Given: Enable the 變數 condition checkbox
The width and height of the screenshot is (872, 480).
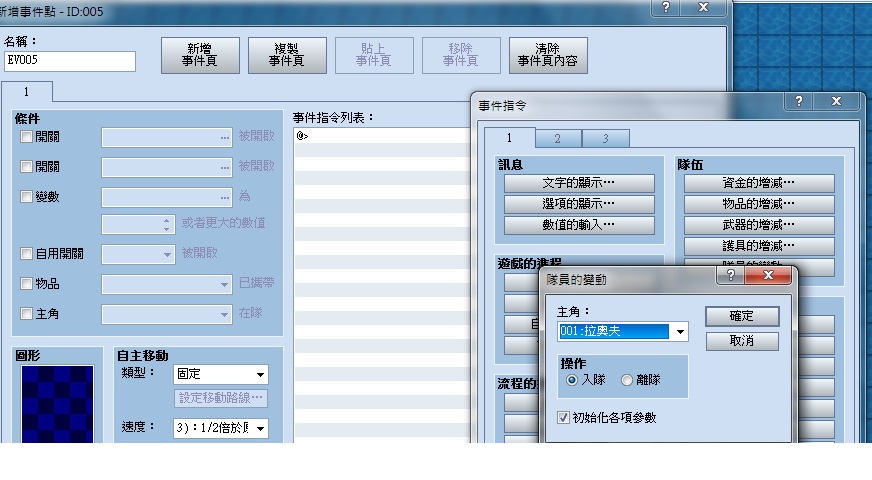Looking at the screenshot, I should (x=26, y=196).
